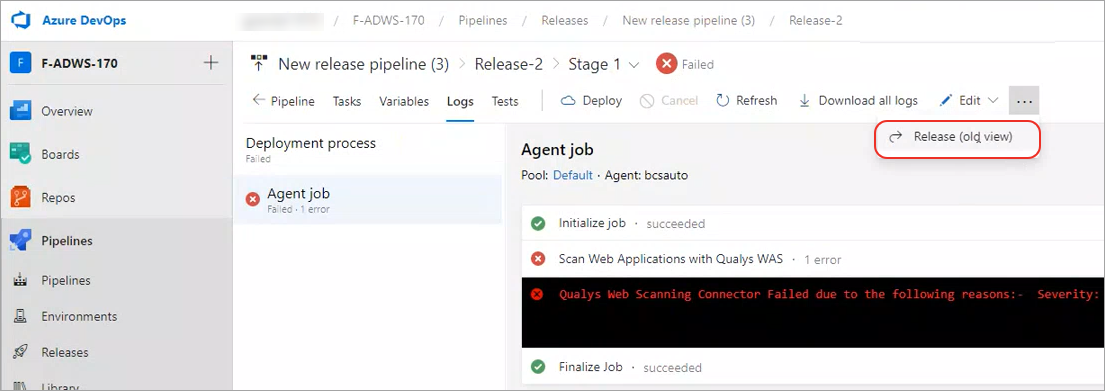Click the Qualys Web Scanning Connector error message
The image size is (1105, 391).
828,294
